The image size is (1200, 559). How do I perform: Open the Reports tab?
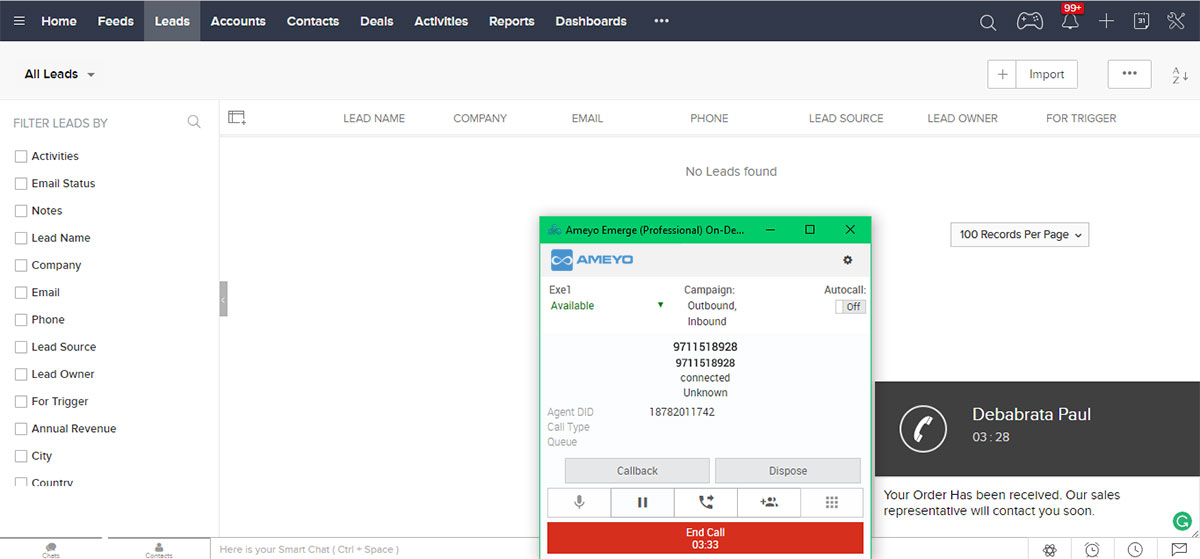(511, 21)
